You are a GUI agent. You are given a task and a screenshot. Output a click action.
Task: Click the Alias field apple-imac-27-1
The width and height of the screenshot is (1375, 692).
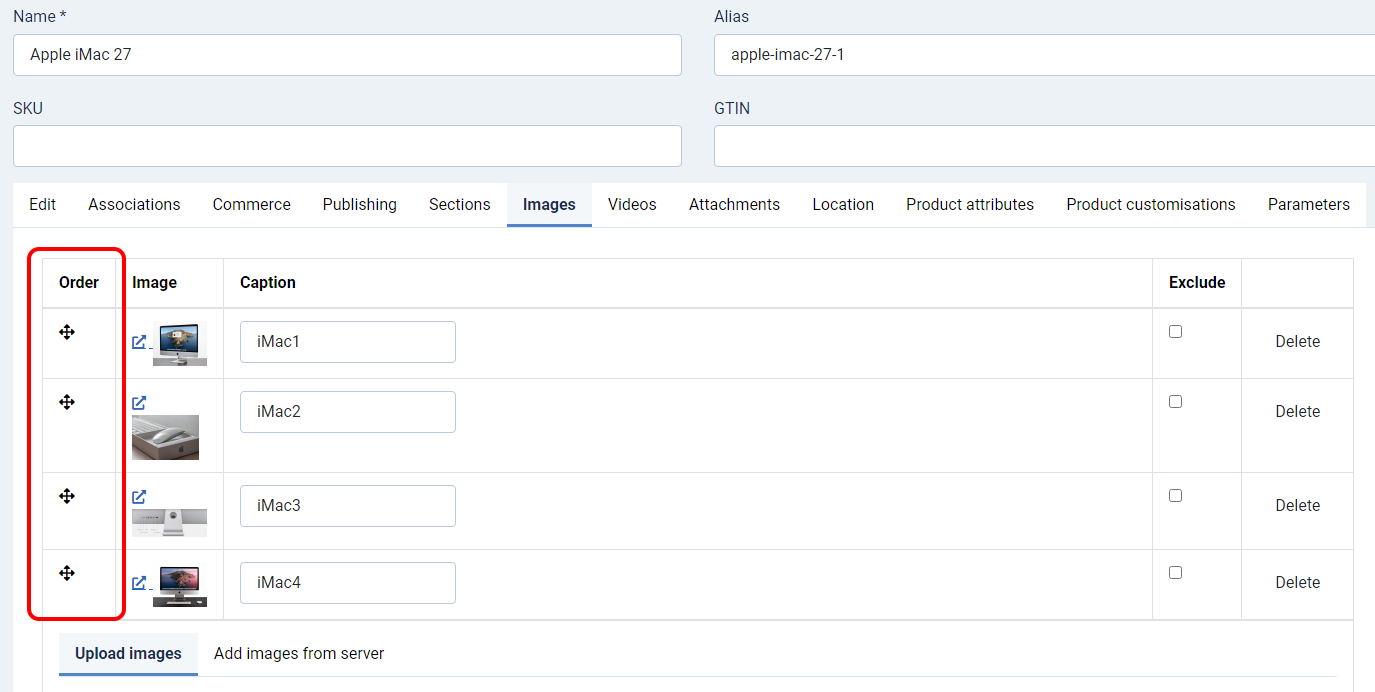1044,55
